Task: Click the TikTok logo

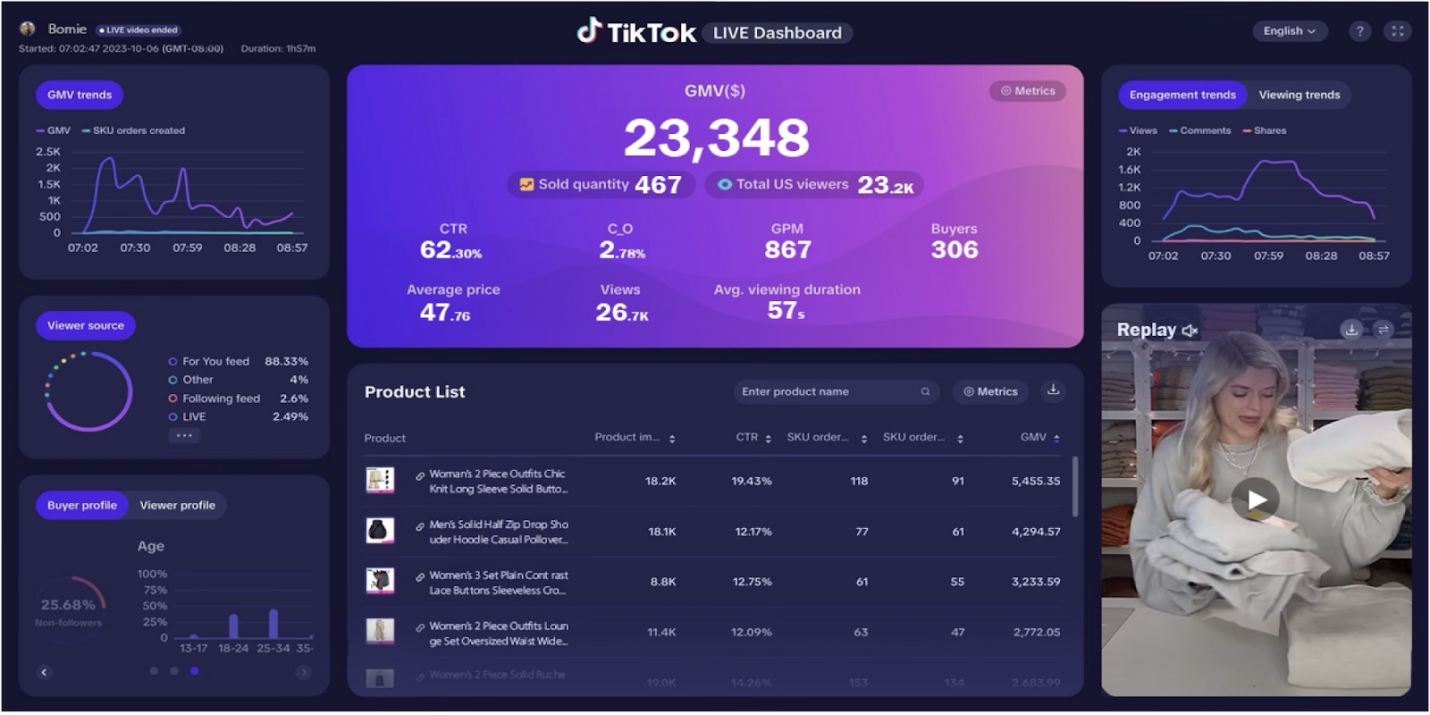Action: tap(636, 32)
